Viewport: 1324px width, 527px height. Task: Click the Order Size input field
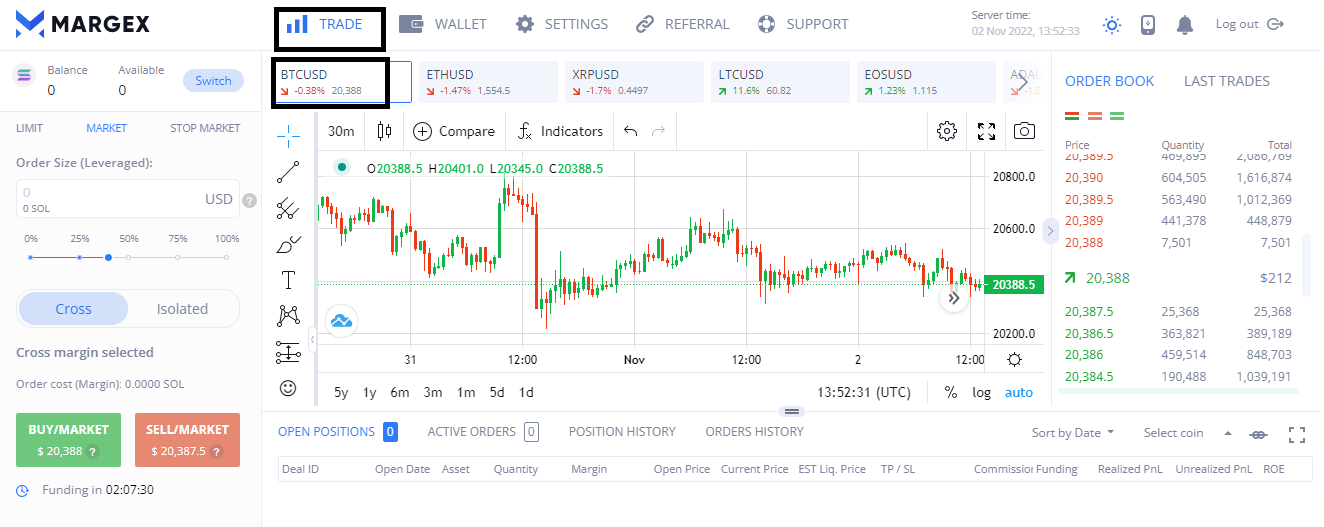110,199
